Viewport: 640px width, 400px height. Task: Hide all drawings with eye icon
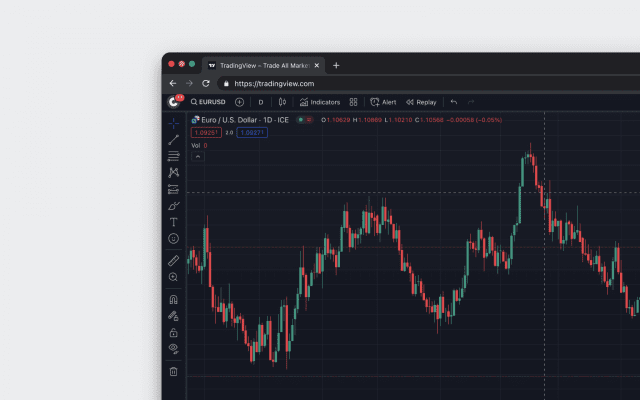pos(173,348)
